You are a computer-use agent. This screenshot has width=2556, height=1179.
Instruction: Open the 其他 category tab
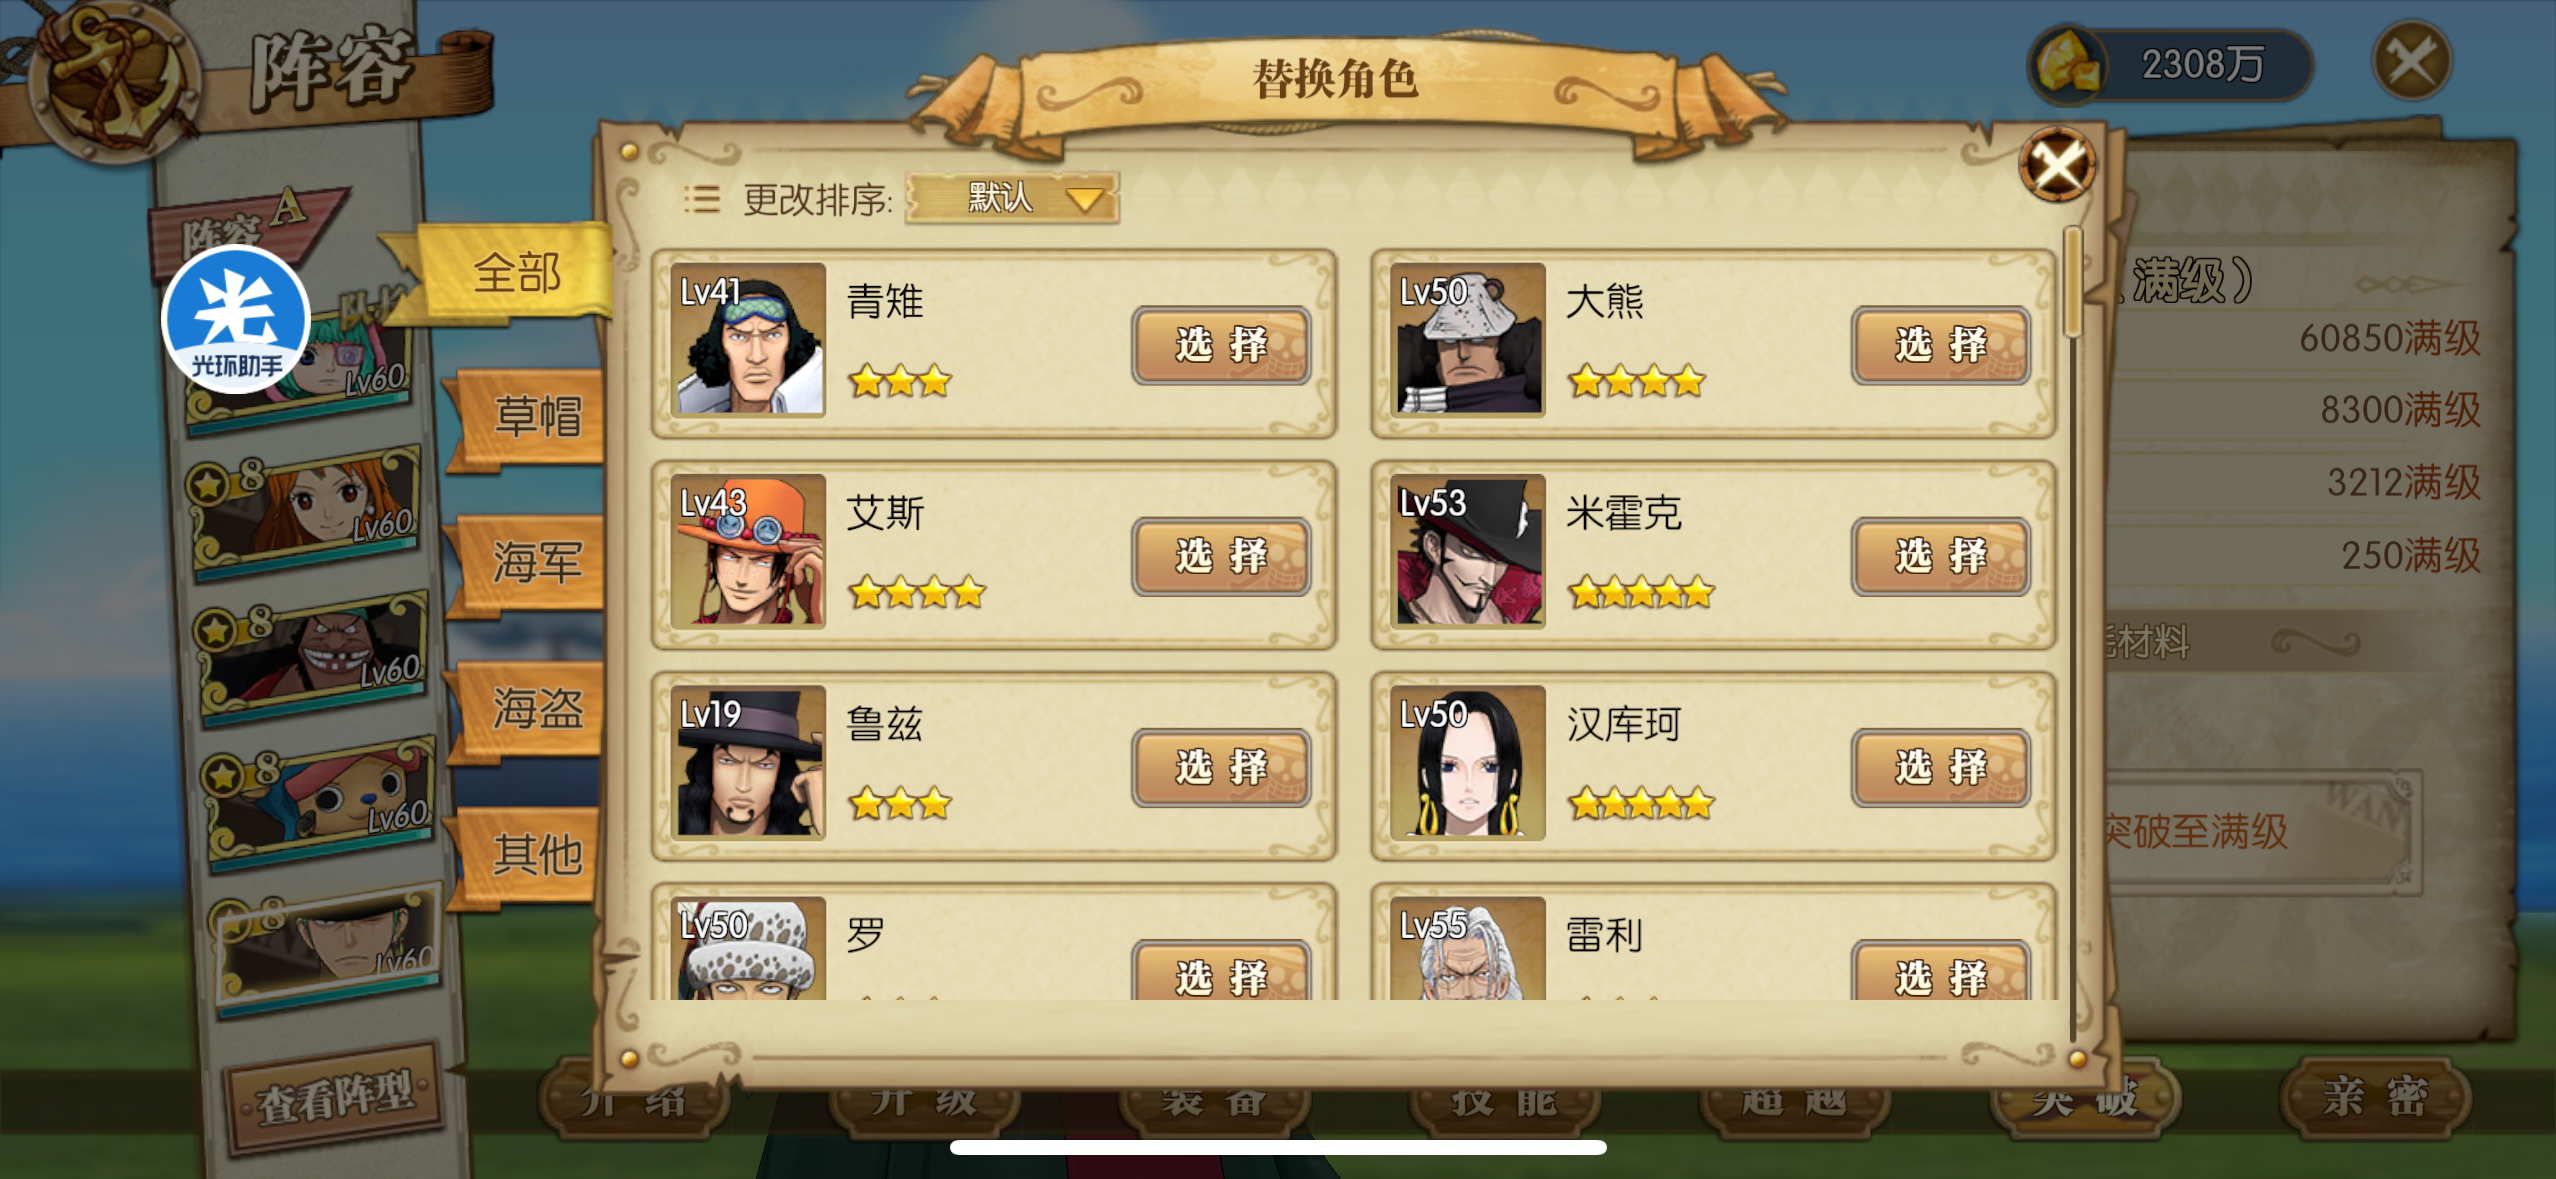click(531, 855)
